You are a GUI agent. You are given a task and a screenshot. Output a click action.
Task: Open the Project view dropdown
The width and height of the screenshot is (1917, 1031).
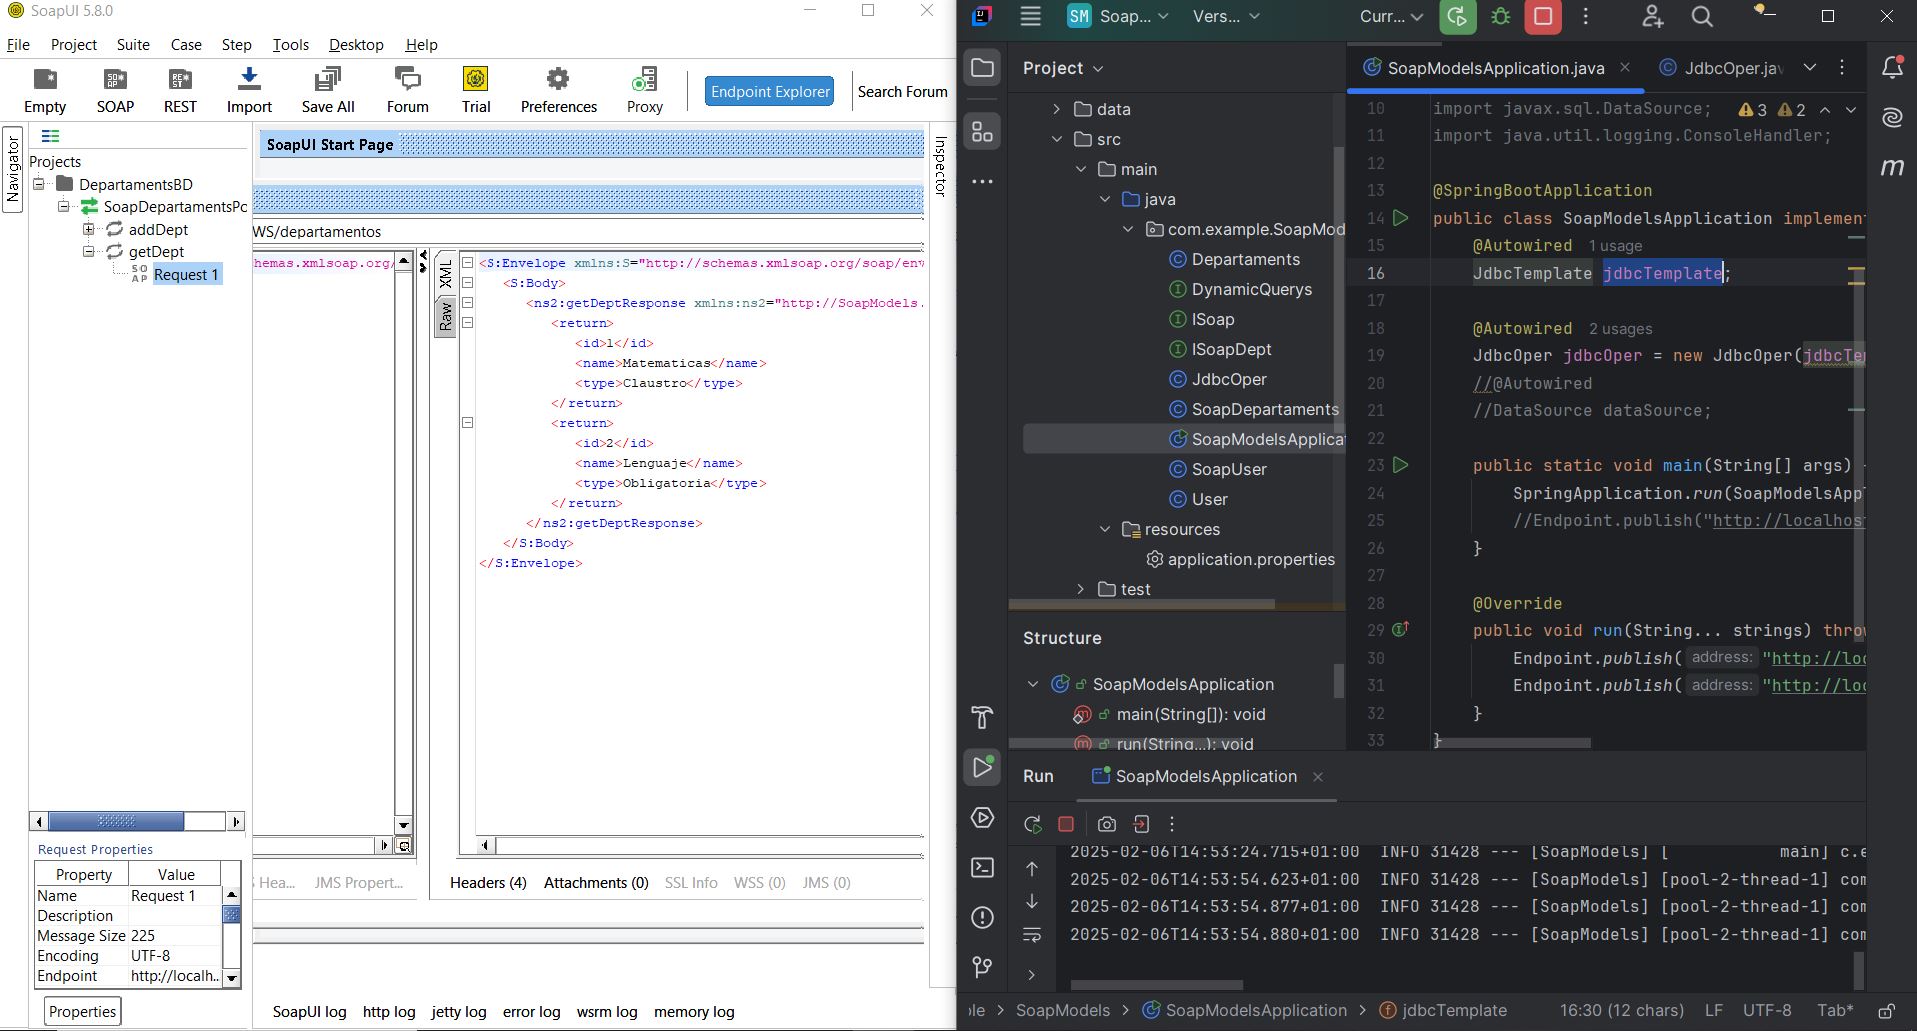point(1063,68)
